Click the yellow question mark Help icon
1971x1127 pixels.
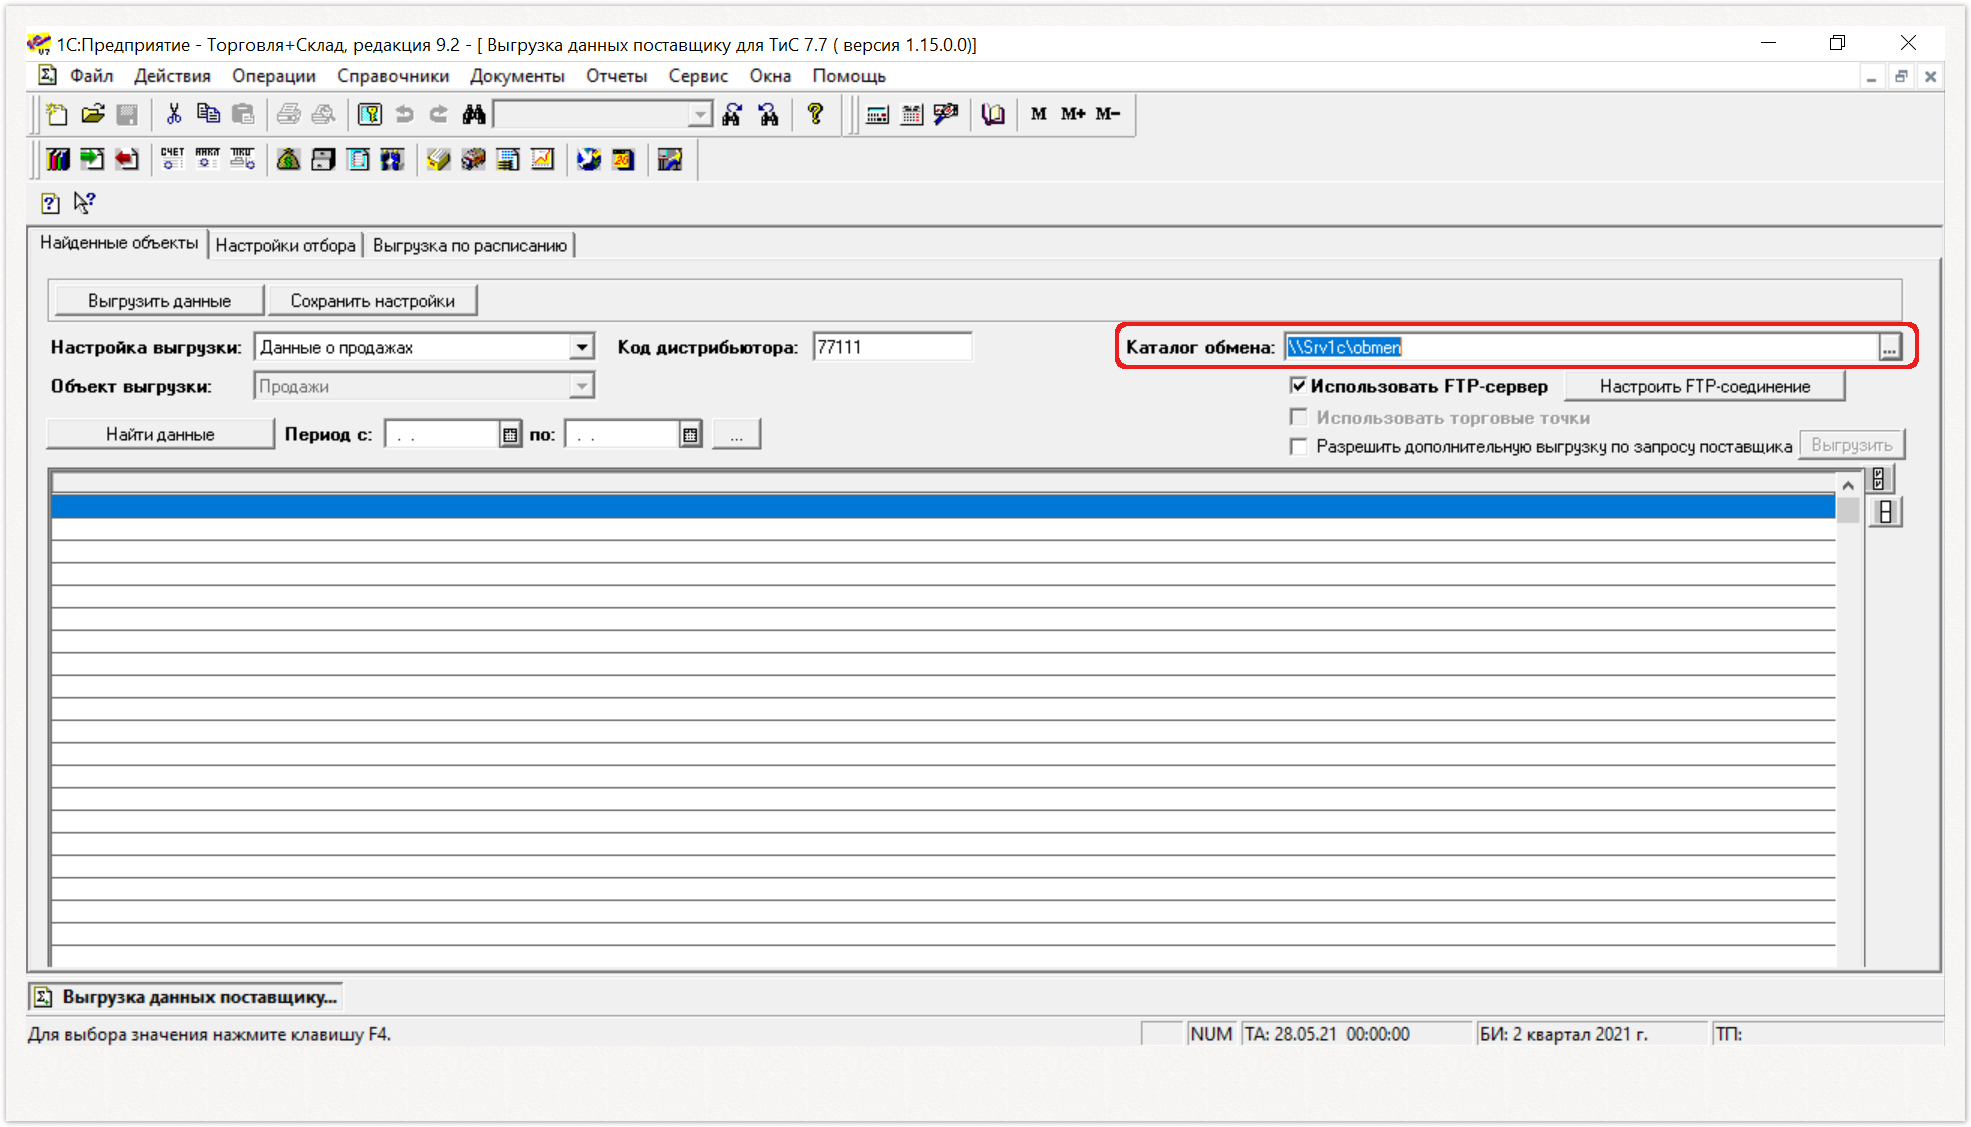[815, 115]
